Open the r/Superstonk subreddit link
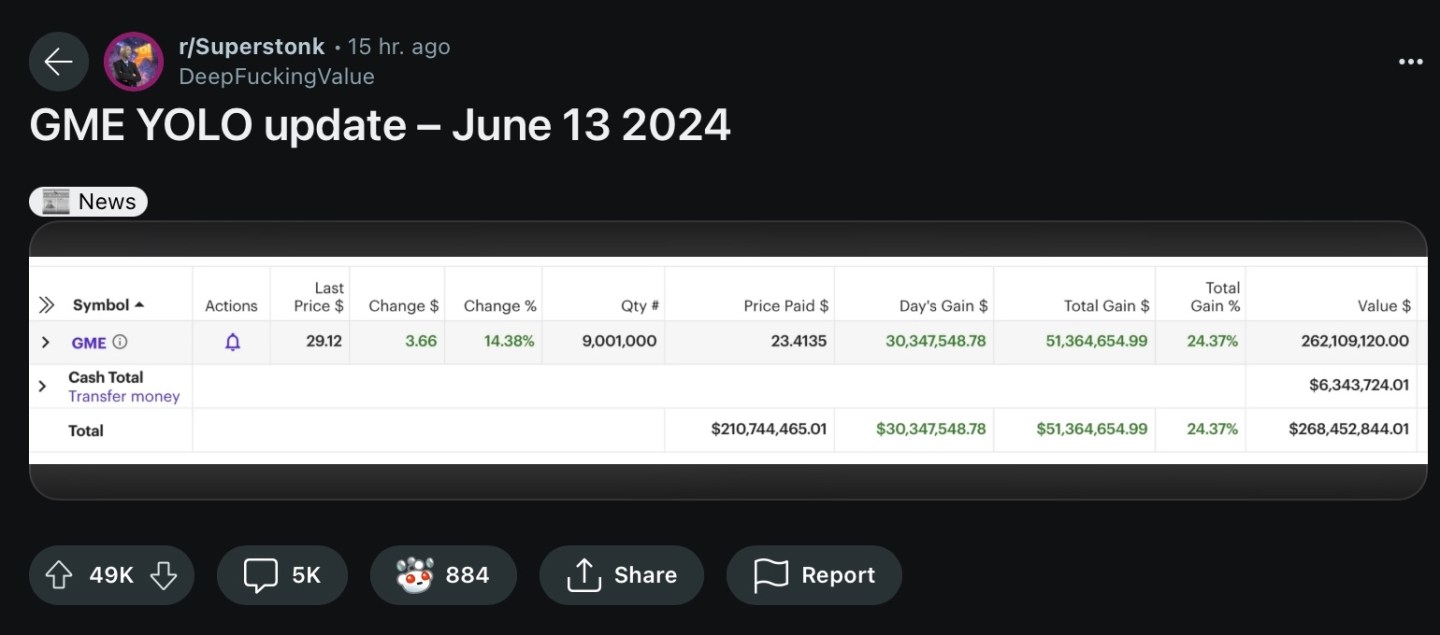The image size is (1440, 635). pos(251,46)
